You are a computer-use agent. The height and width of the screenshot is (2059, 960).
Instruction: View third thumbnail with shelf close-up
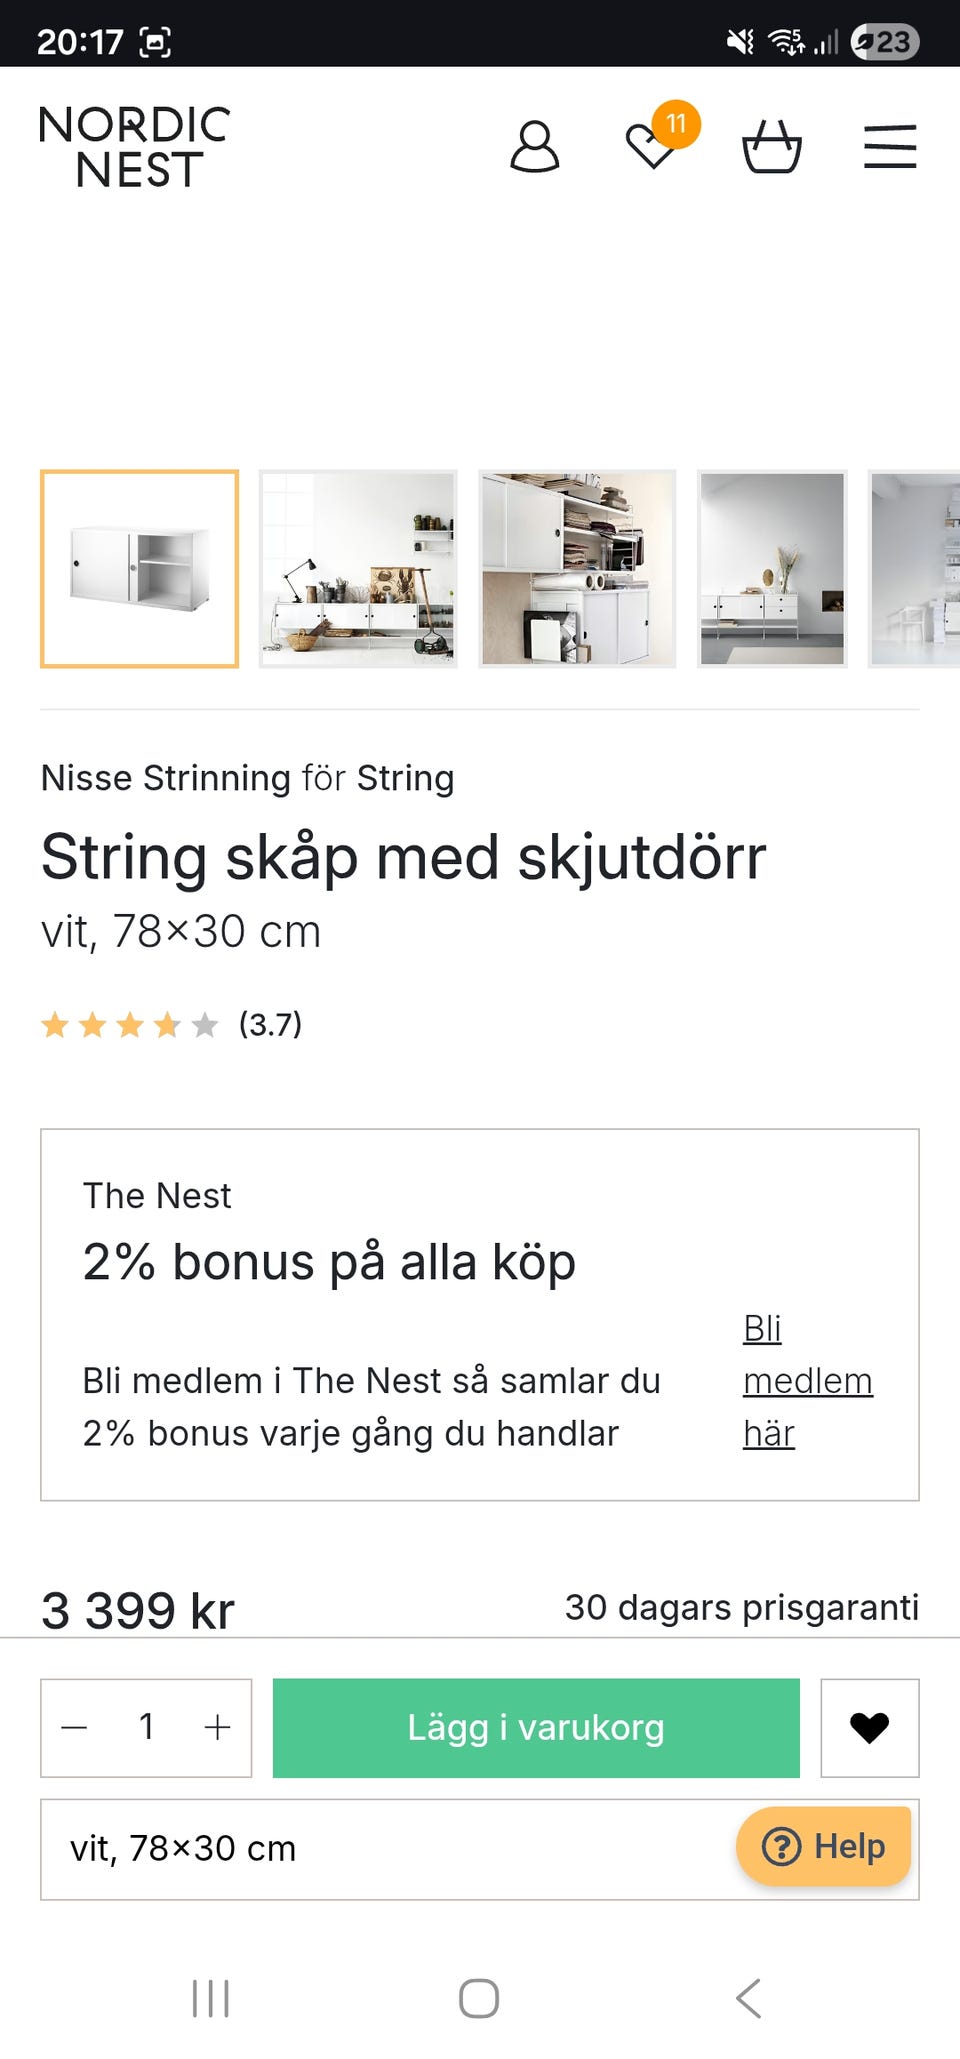click(577, 568)
